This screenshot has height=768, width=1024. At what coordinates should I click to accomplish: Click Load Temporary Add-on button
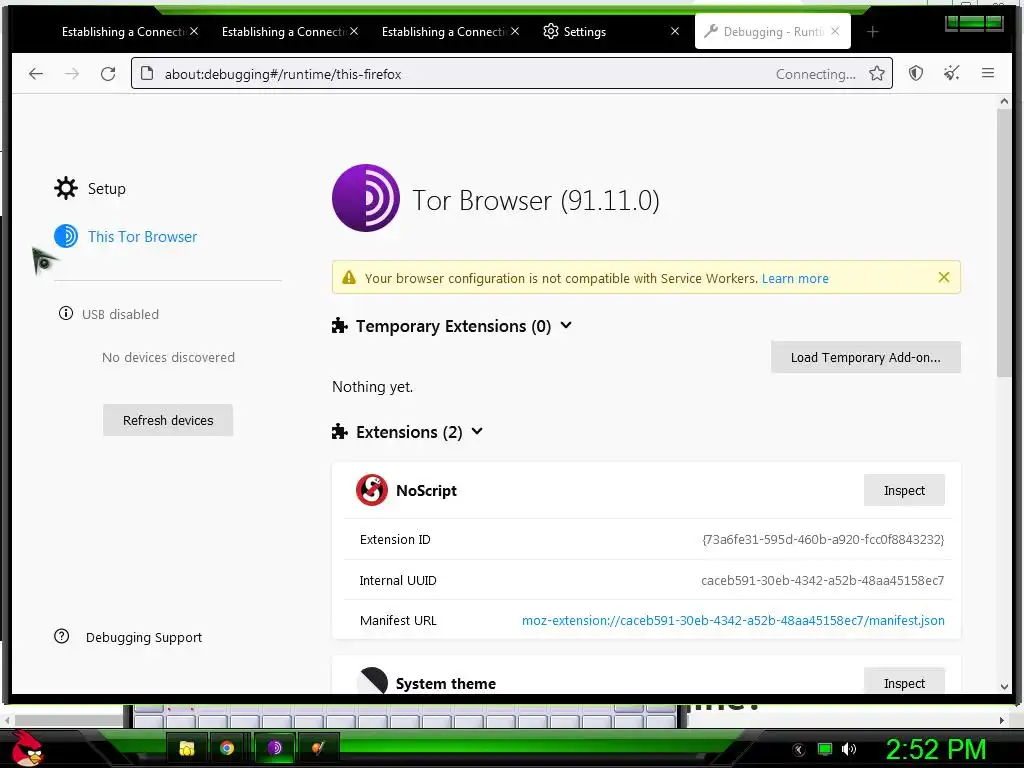pos(865,357)
